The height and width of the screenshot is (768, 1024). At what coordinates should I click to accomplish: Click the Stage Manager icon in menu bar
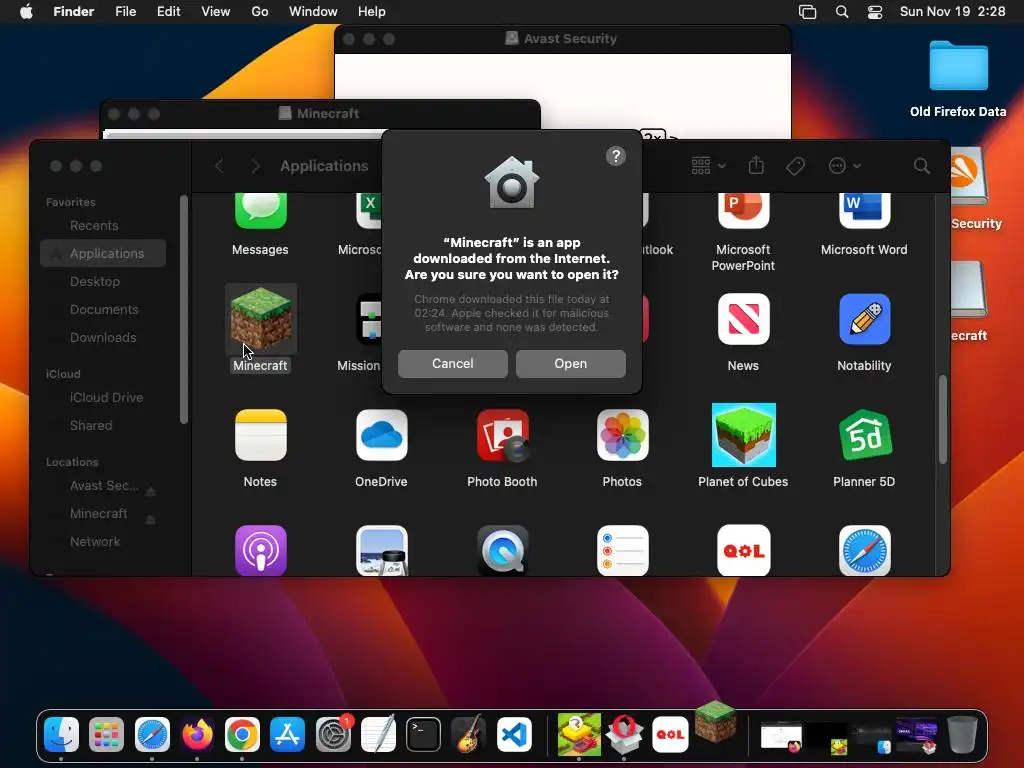[x=807, y=12]
